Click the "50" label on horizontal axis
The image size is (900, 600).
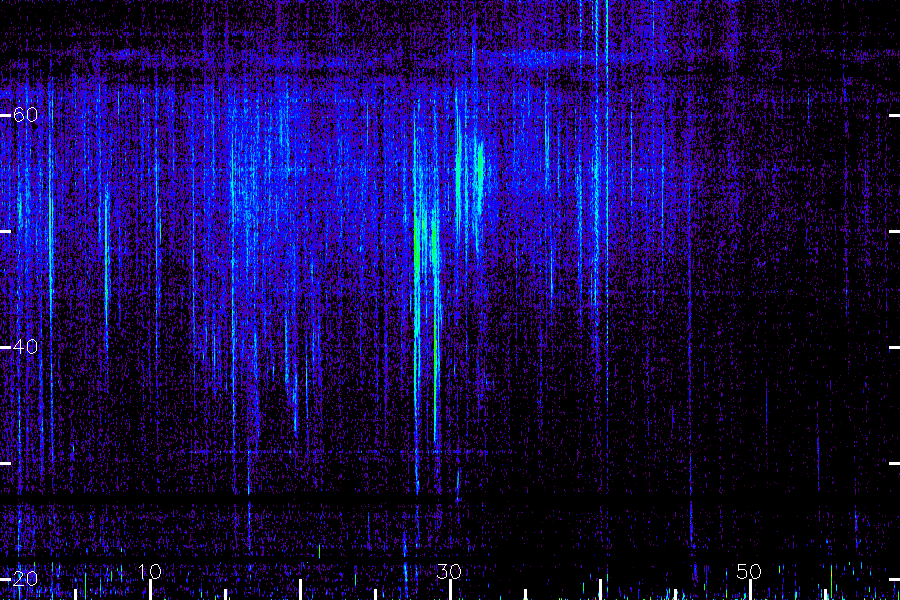749,571
